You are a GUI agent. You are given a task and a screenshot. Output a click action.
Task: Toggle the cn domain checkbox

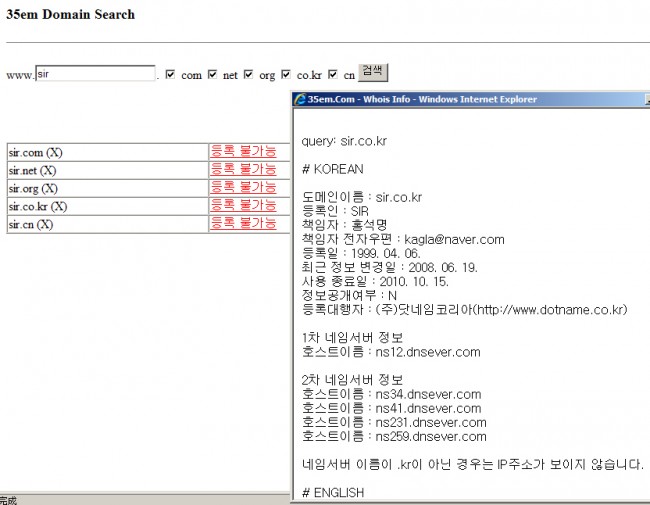pyautogui.click(x=333, y=74)
